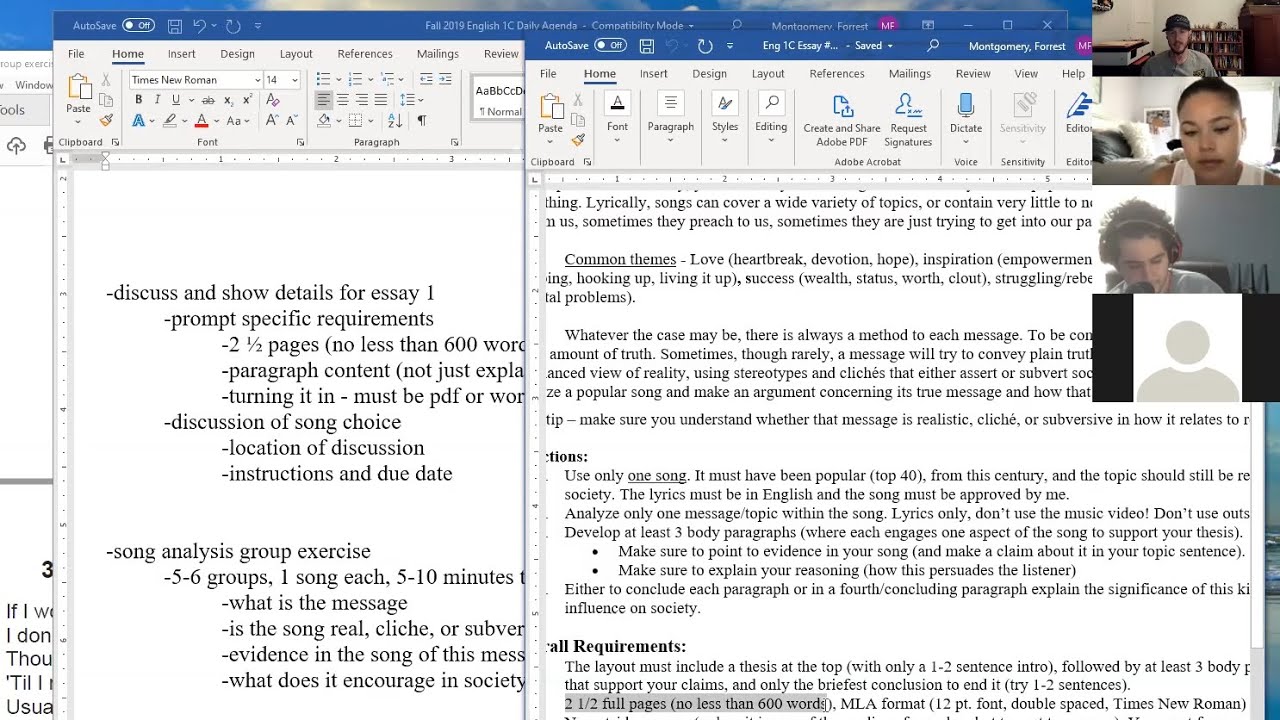This screenshot has height=720, width=1280.
Task: Toggle AutoSave in the Daily Agenda window
Action: click(x=137, y=25)
